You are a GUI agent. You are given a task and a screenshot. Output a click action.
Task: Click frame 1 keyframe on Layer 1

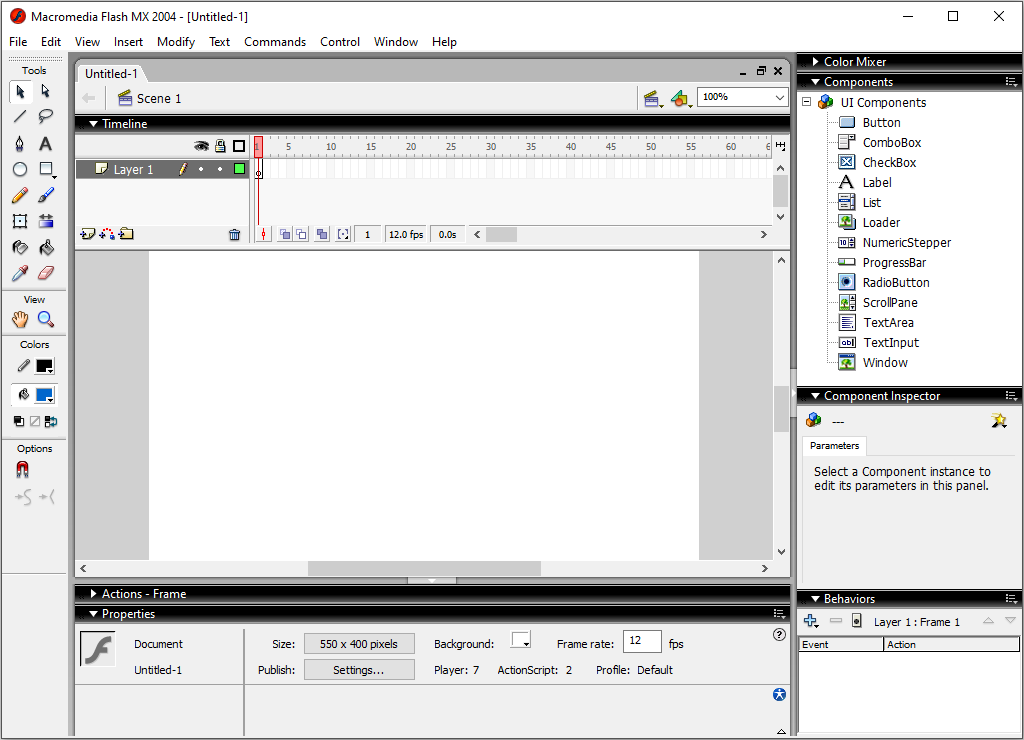(259, 169)
